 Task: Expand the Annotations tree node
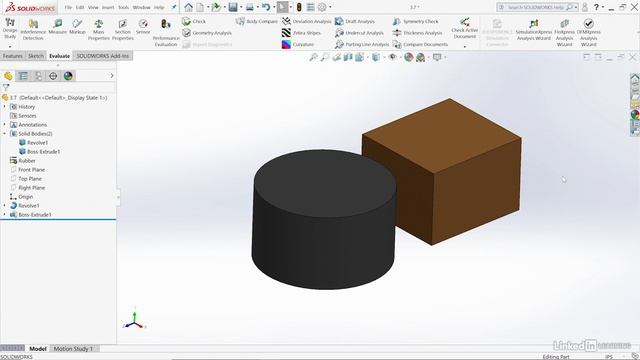[4, 124]
